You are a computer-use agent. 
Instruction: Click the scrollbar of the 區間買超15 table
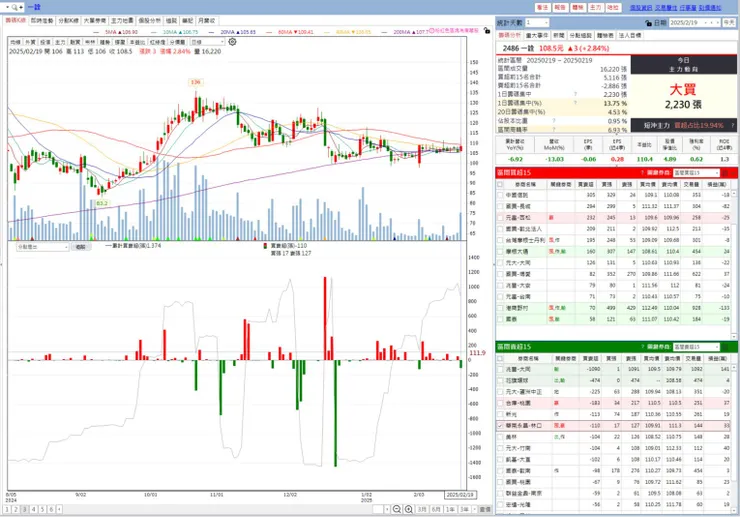[734, 264]
